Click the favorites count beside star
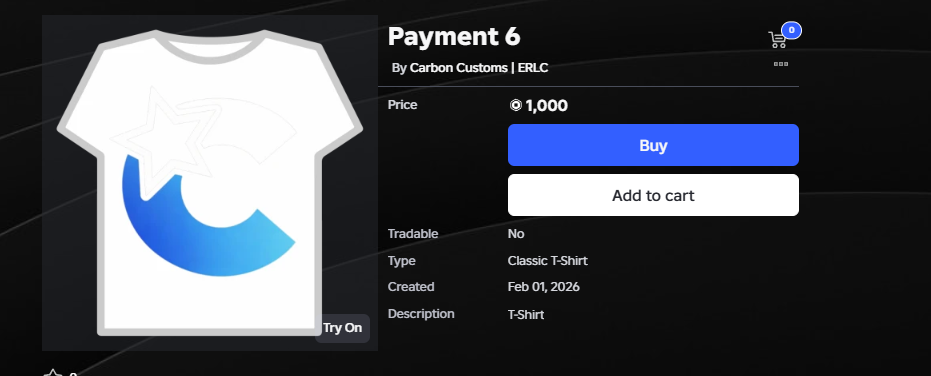The width and height of the screenshot is (931, 376). (73, 374)
